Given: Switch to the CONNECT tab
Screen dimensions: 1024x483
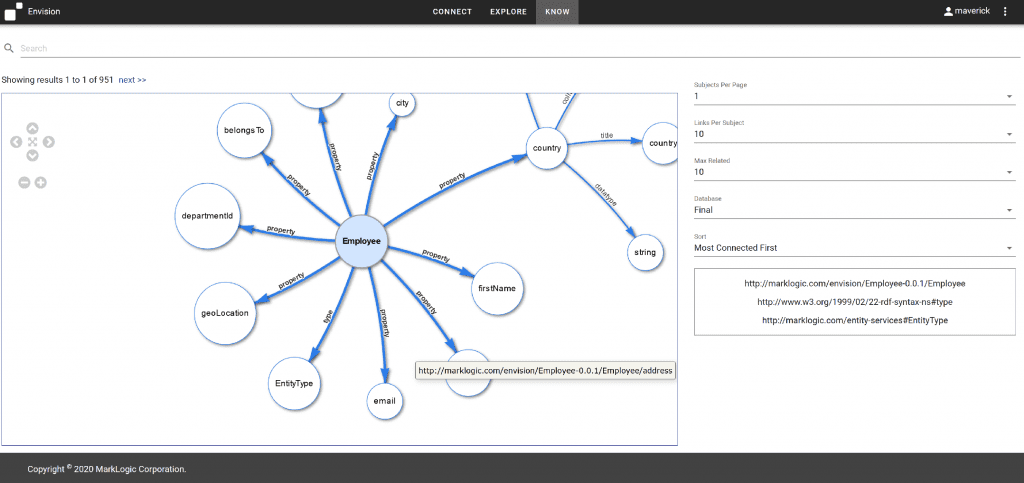Looking at the screenshot, I should click(452, 12).
